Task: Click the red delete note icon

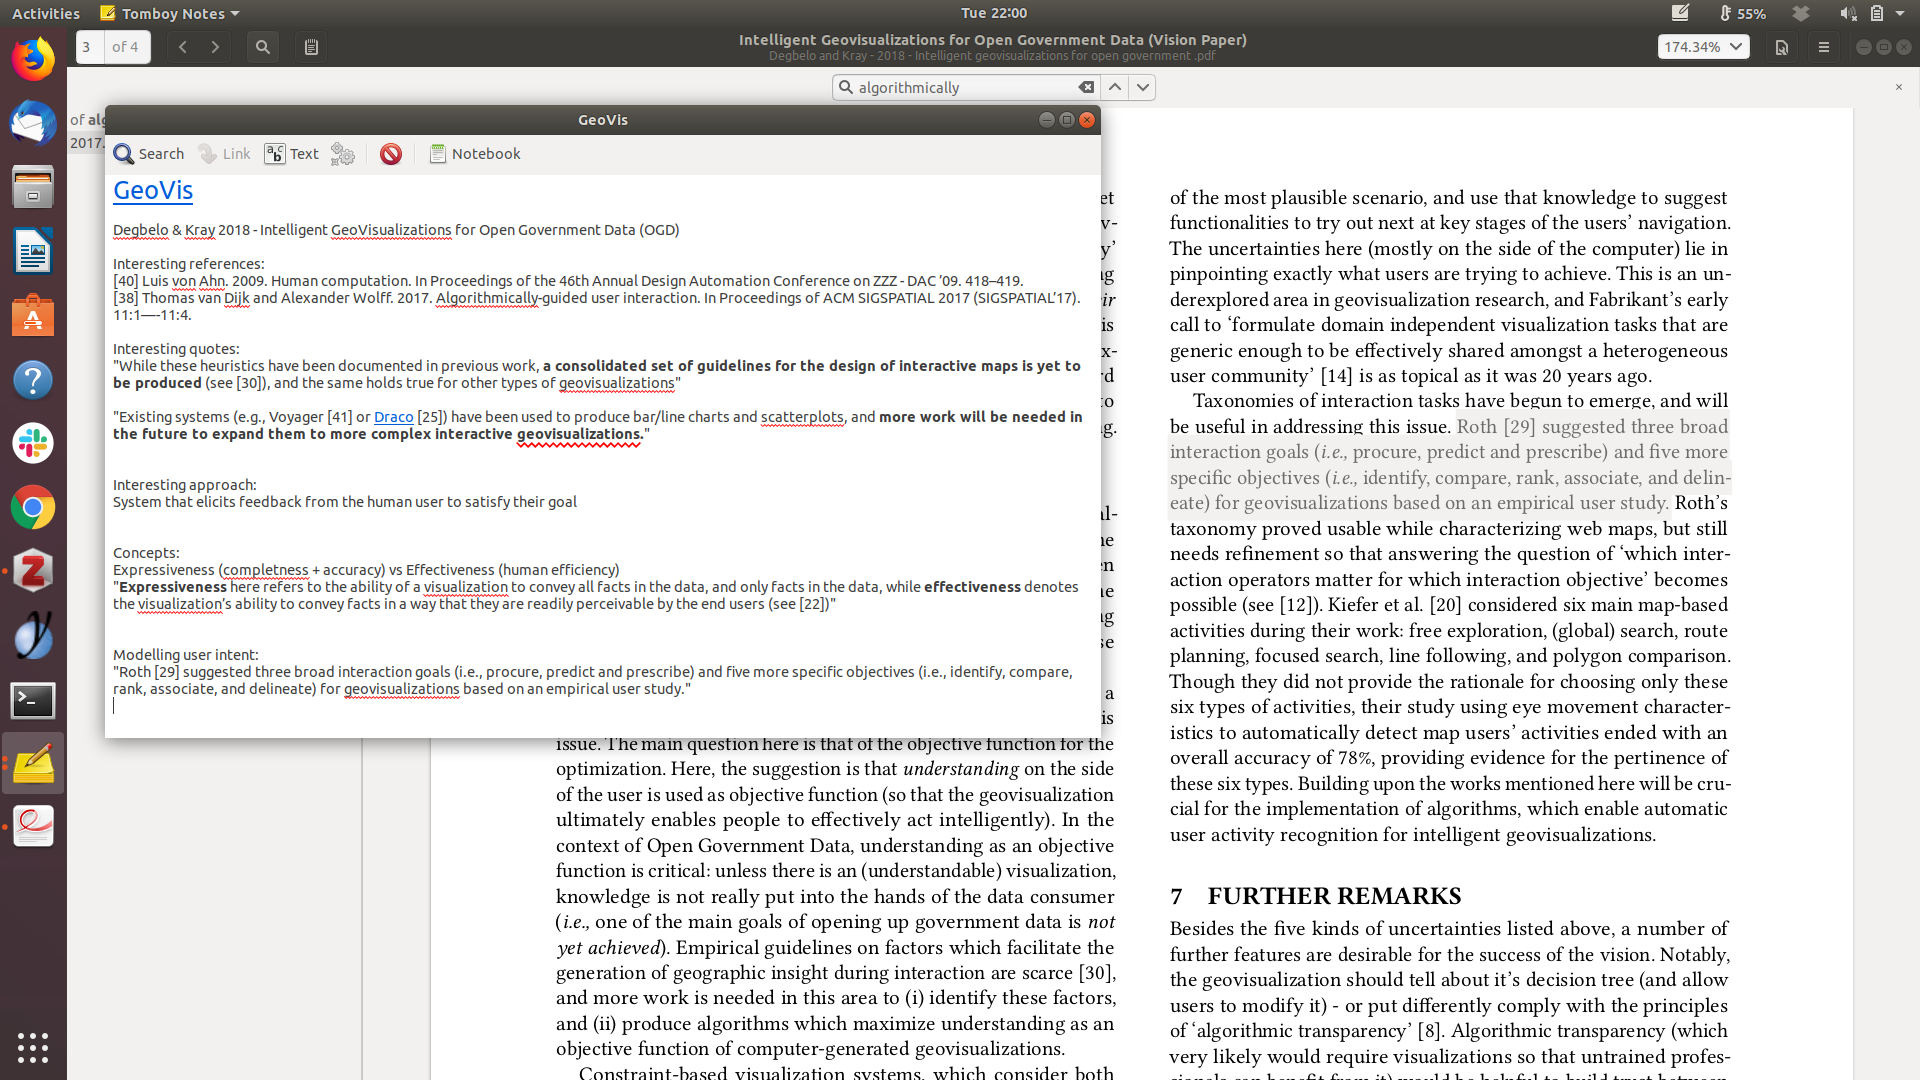Action: pos(391,154)
